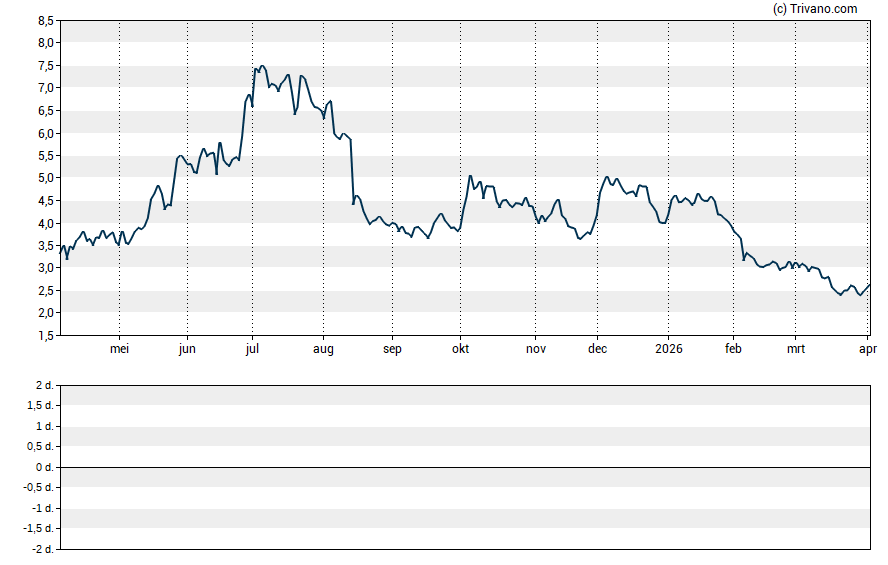The height and width of the screenshot is (565, 888).
Task: Click the 5,0 price axis label
Action: [45, 178]
